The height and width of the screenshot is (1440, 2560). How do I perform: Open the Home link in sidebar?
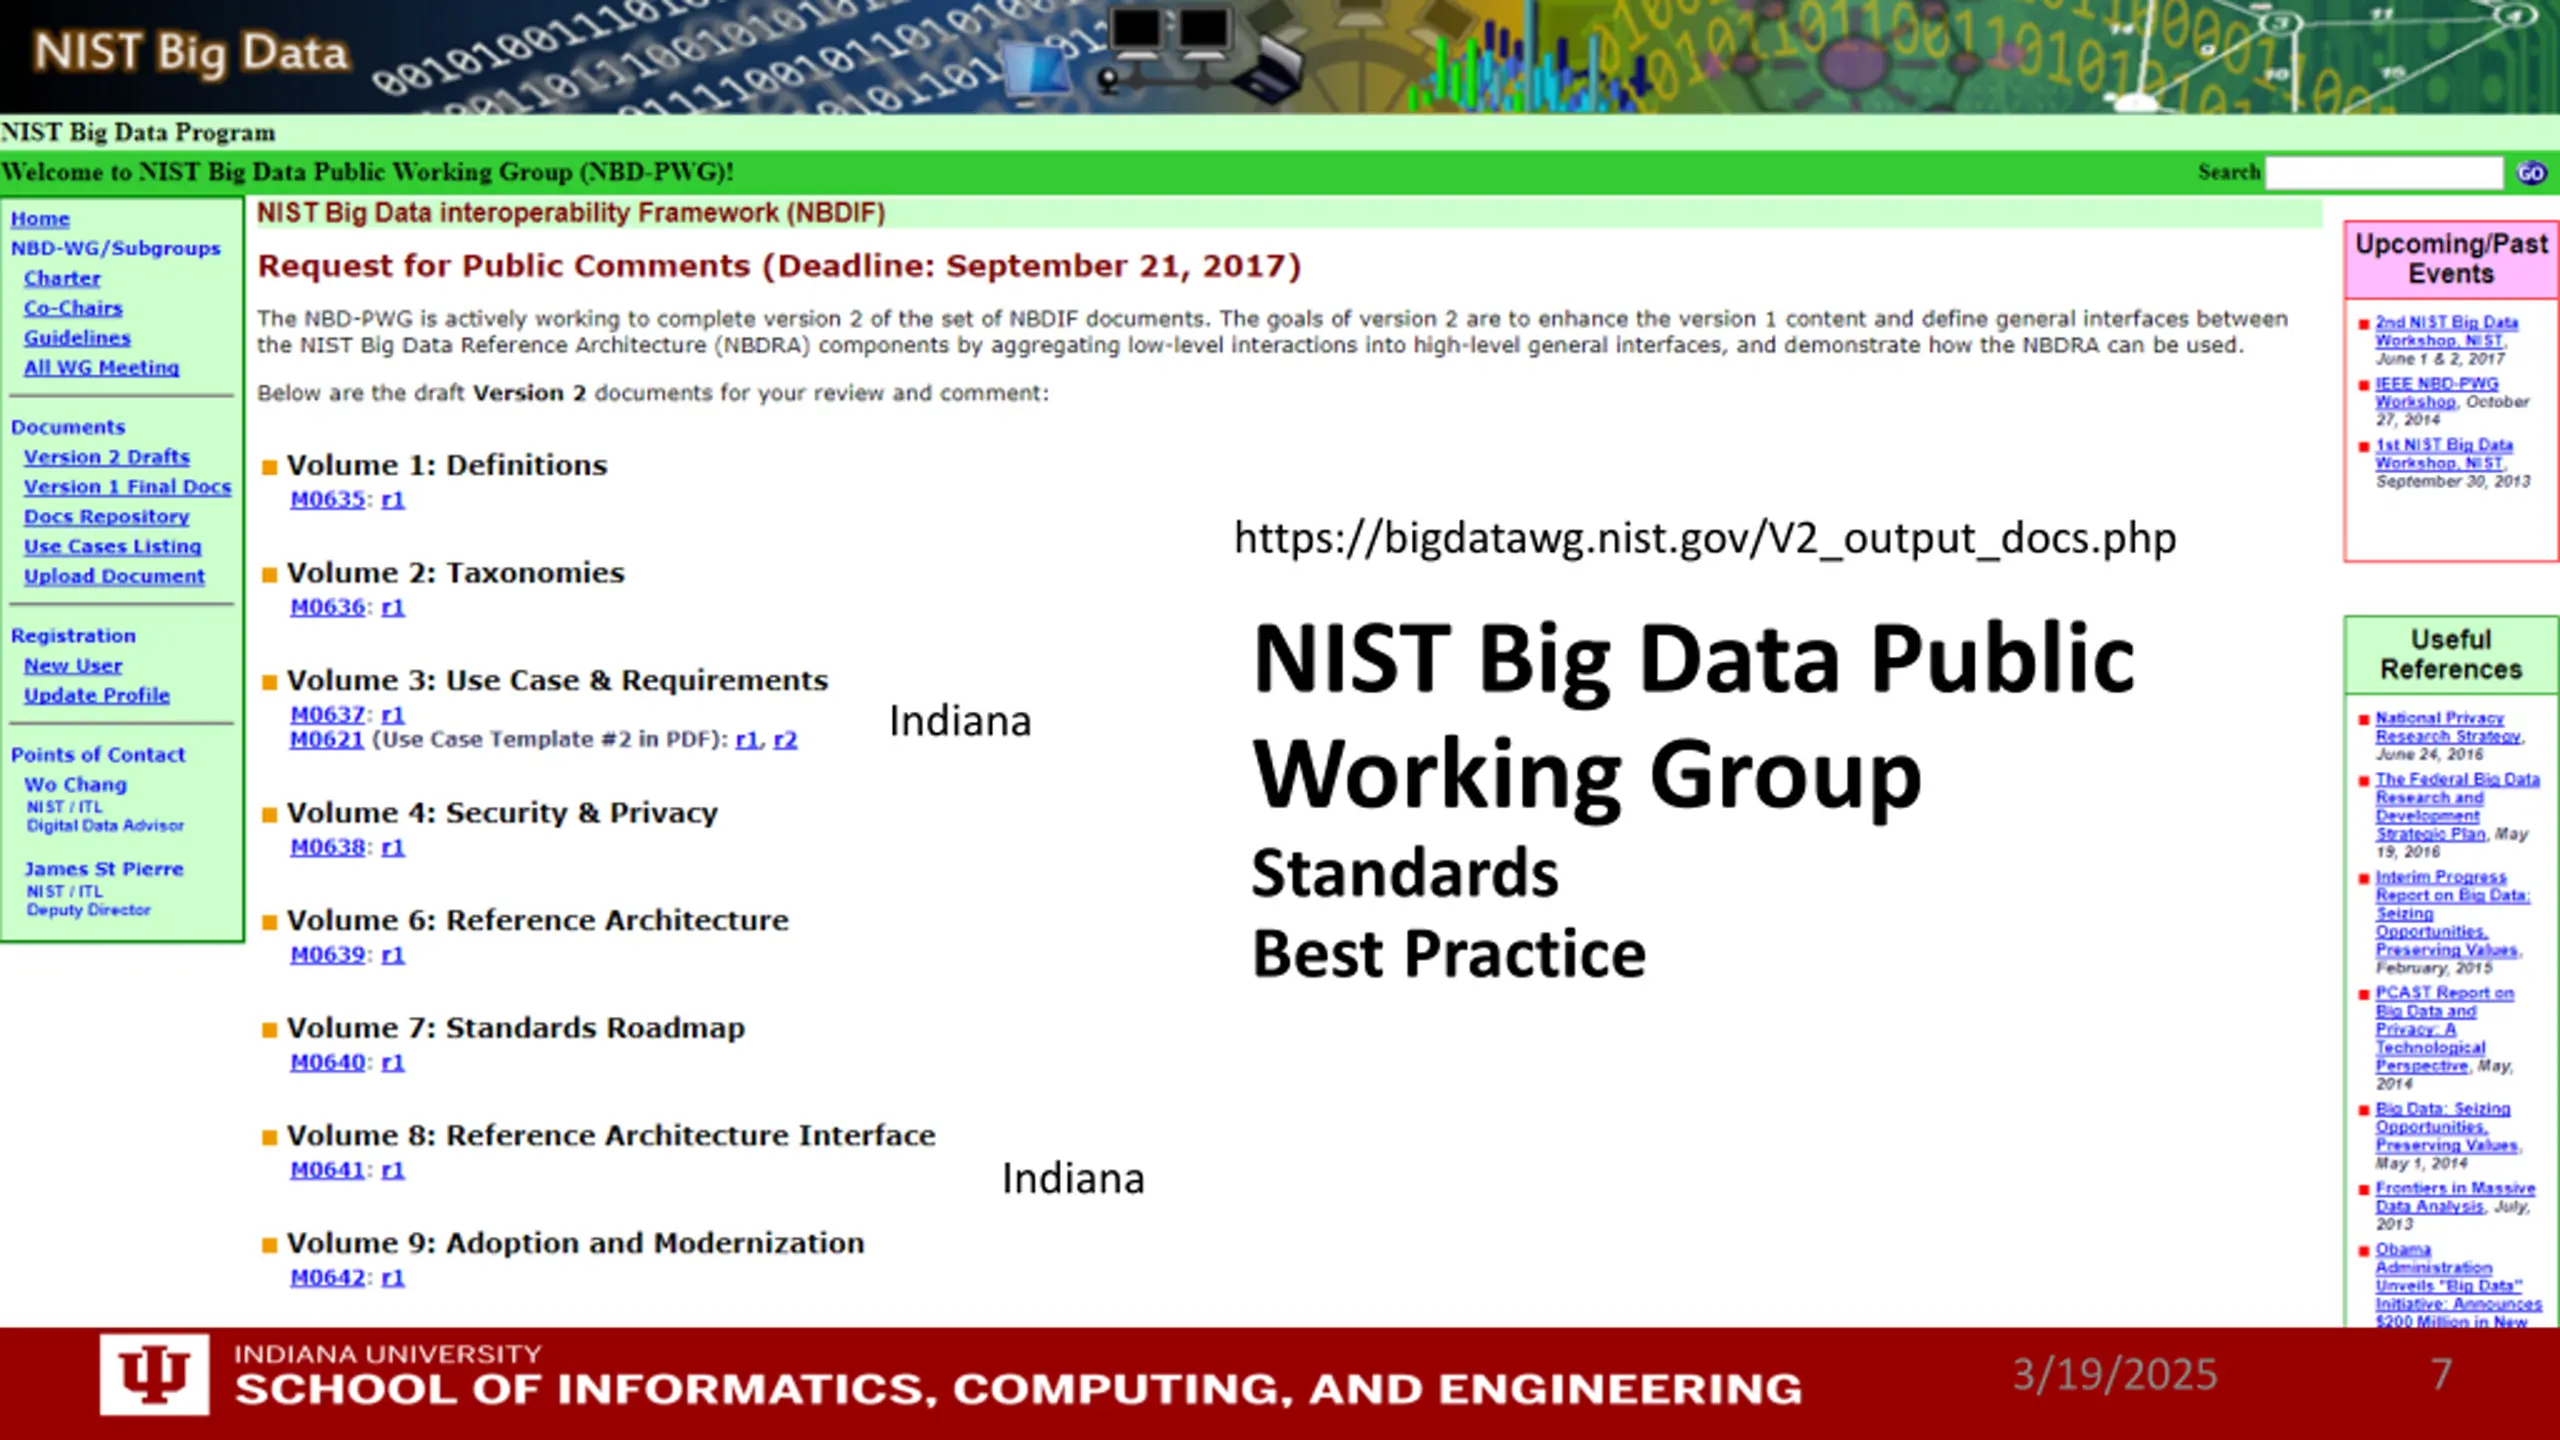point(40,218)
